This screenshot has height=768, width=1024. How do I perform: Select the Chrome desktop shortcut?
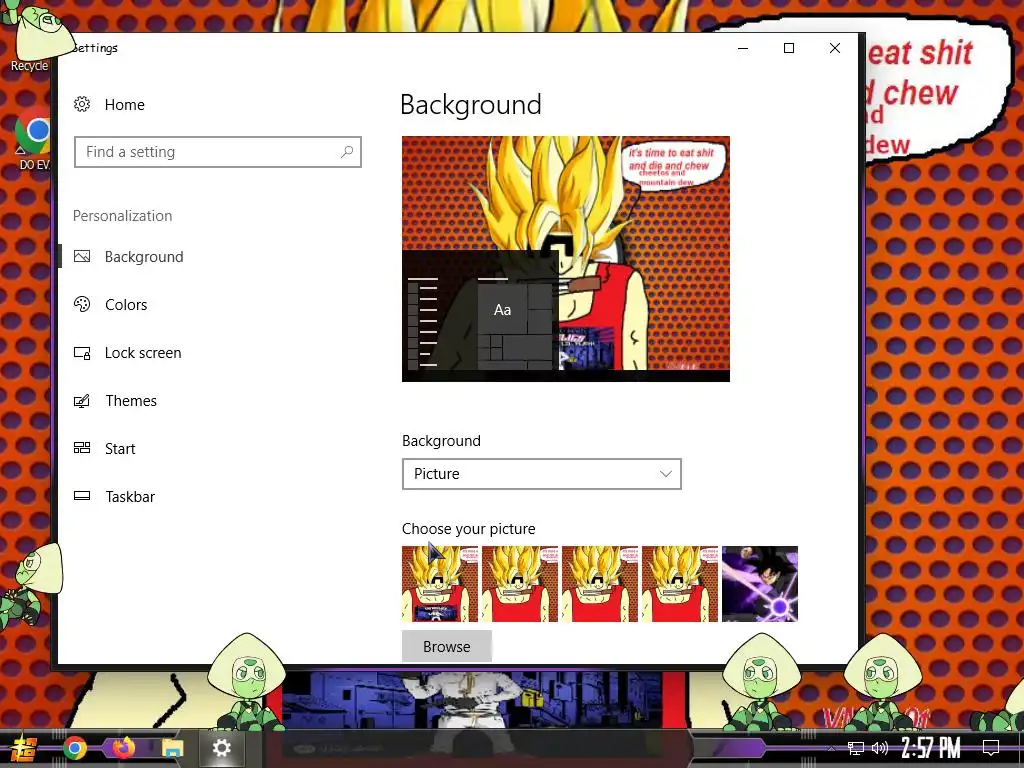pos(31,139)
